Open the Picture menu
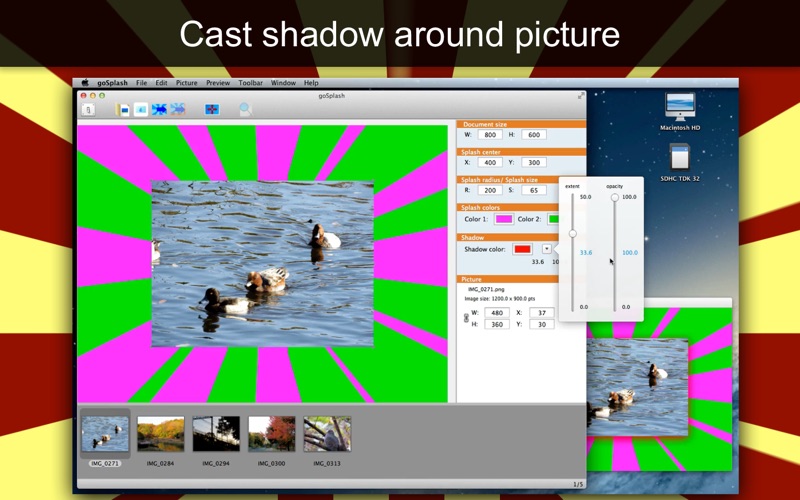This screenshot has width=800, height=500. [x=187, y=83]
